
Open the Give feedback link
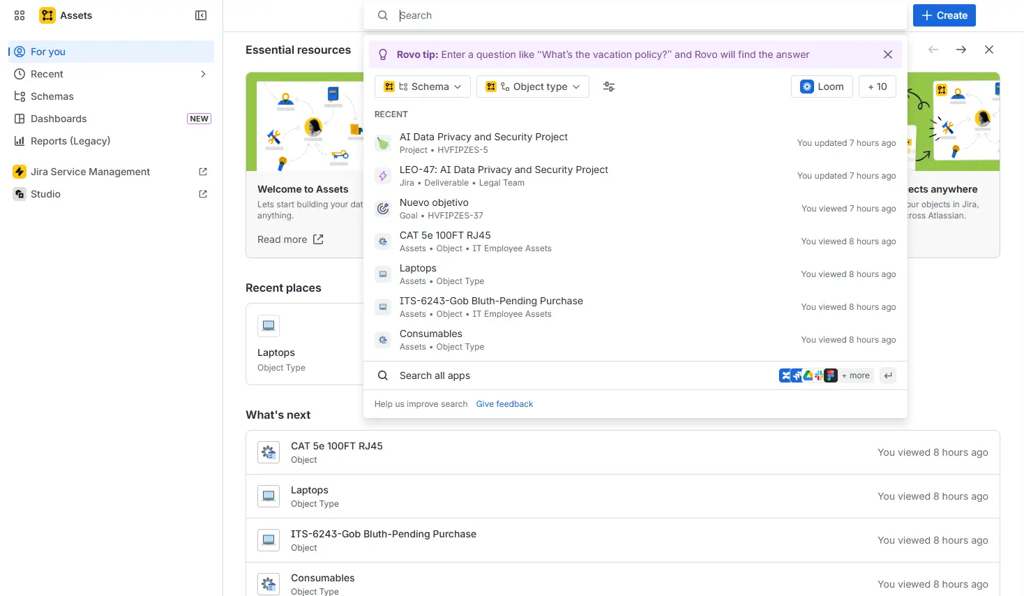tap(504, 403)
